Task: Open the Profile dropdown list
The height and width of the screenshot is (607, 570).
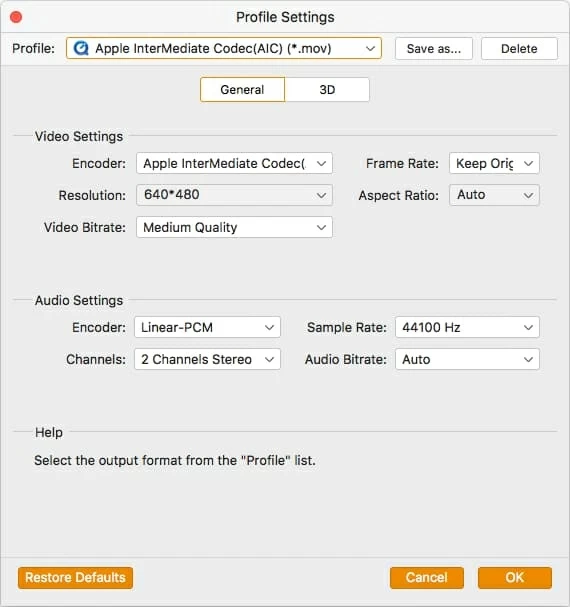Action: point(224,48)
